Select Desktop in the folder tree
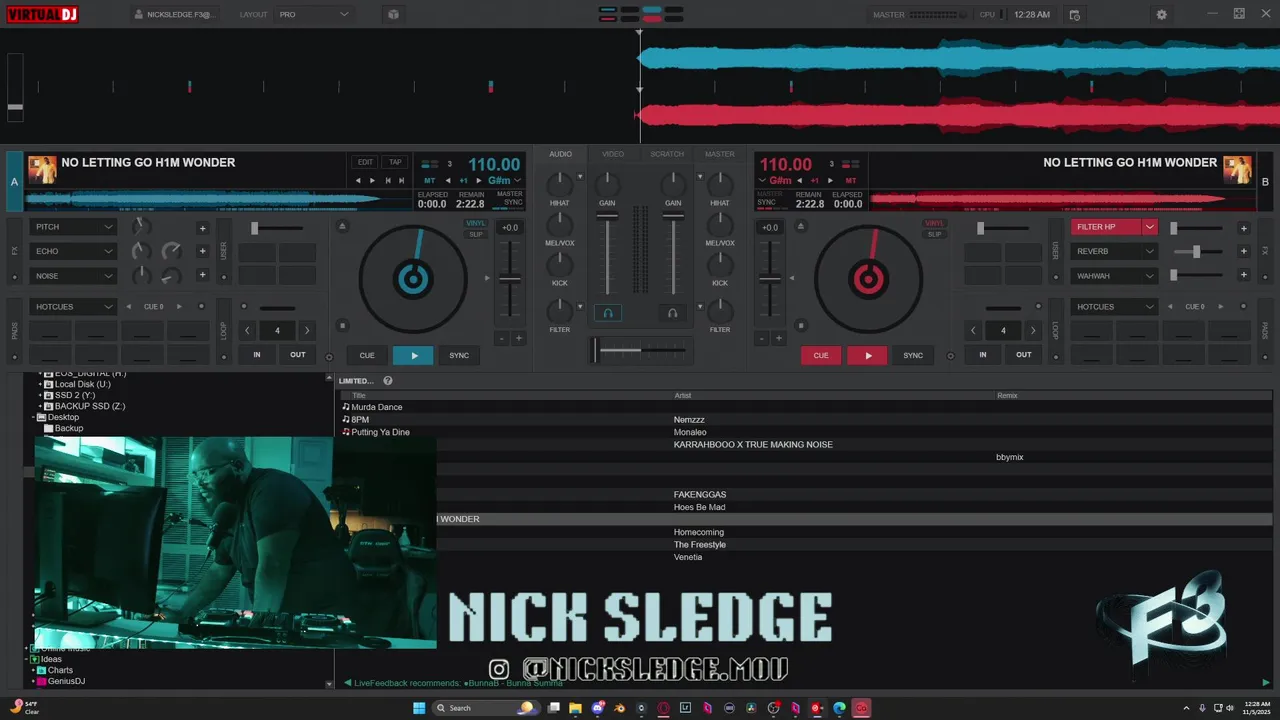Screen dimensions: 1280x720 63,417
